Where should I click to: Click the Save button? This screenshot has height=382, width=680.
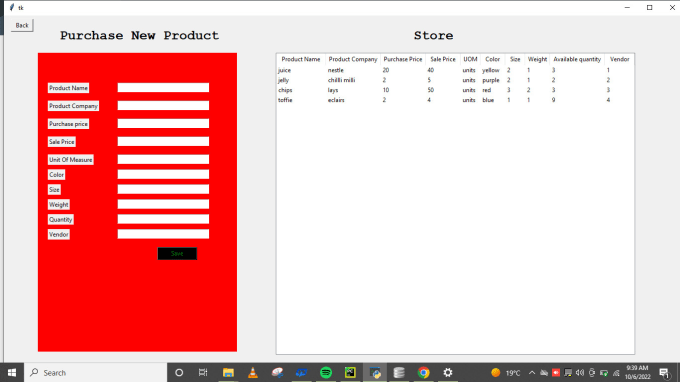click(x=177, y=254)
